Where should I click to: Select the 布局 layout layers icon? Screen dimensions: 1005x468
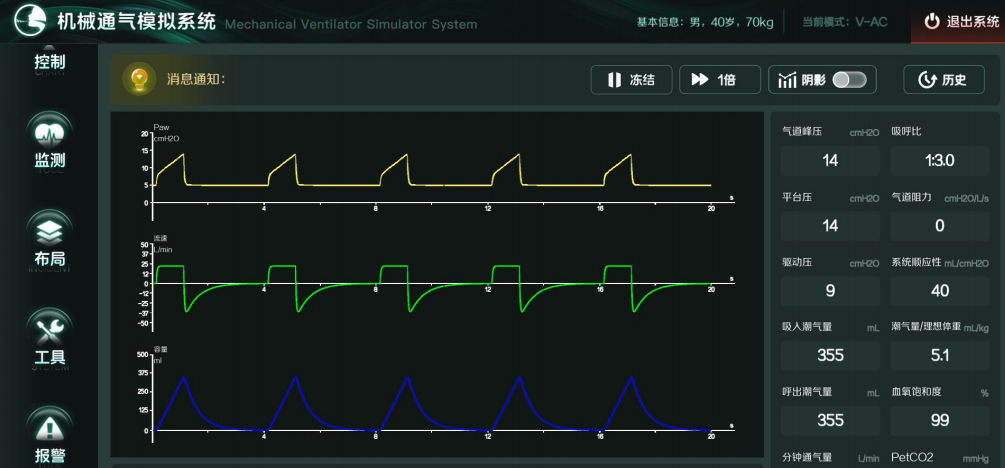click(50, 229)
